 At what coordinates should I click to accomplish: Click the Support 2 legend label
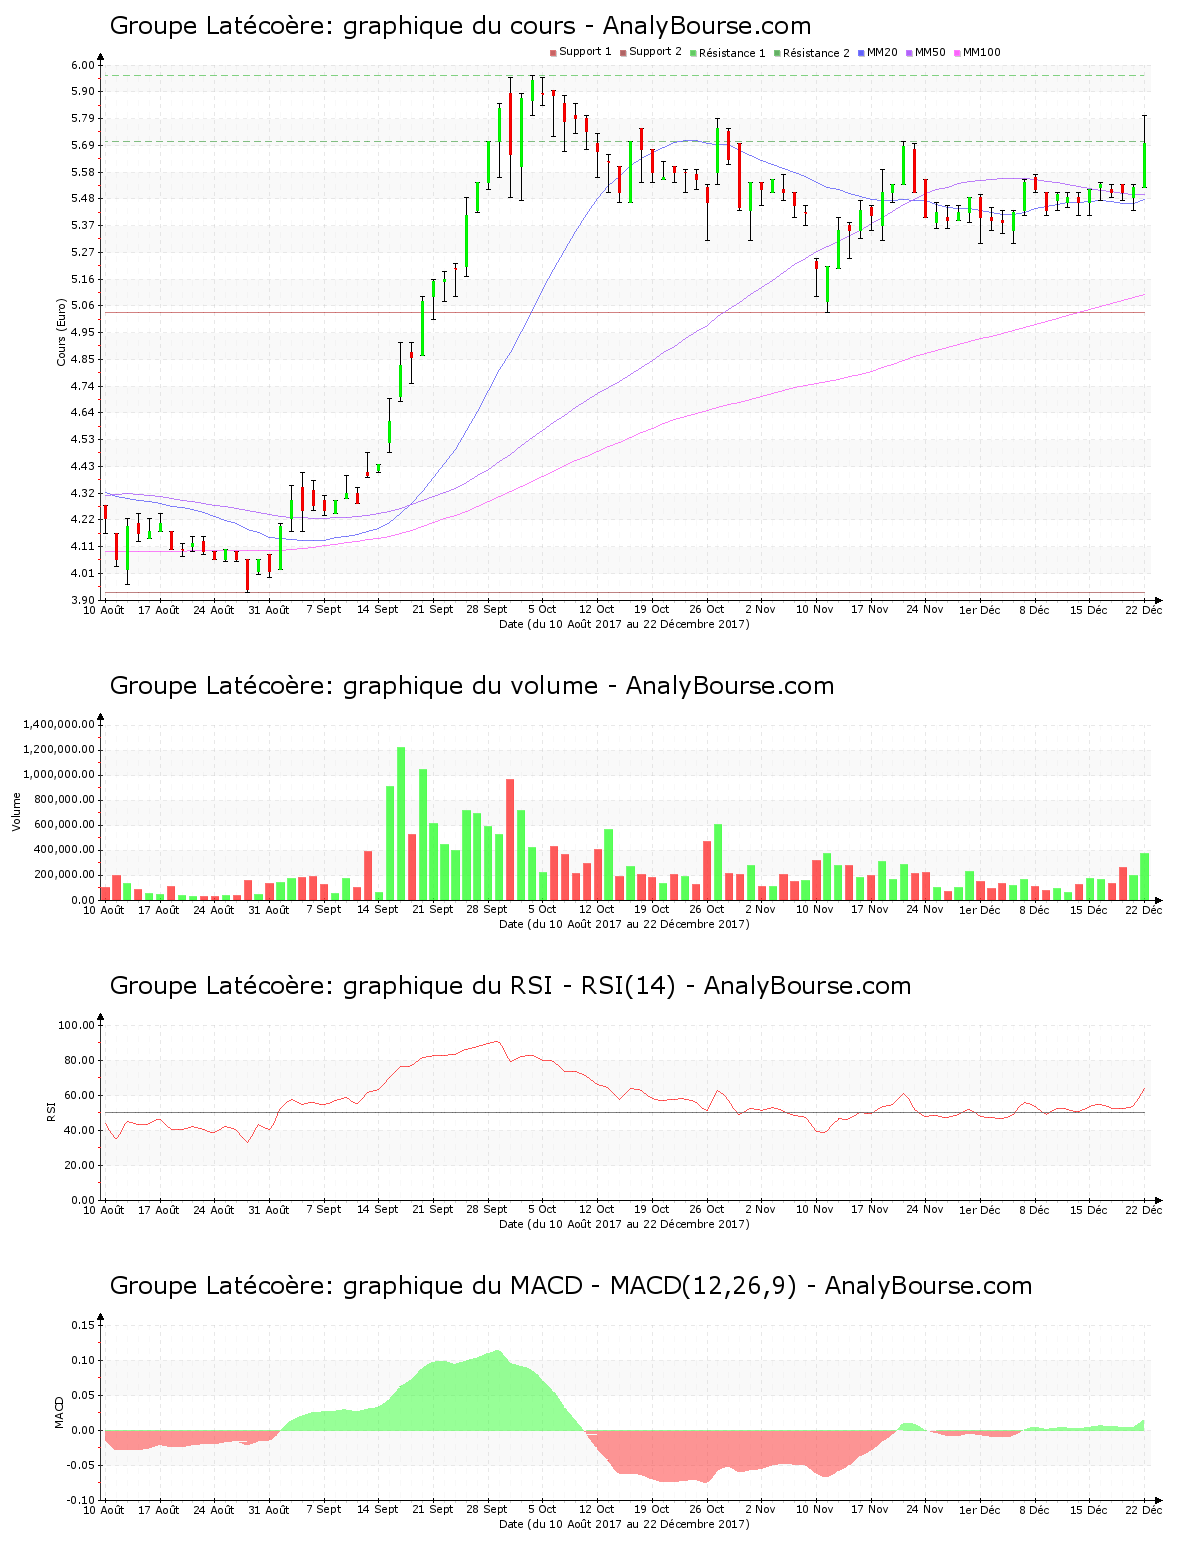pos(655,52)
